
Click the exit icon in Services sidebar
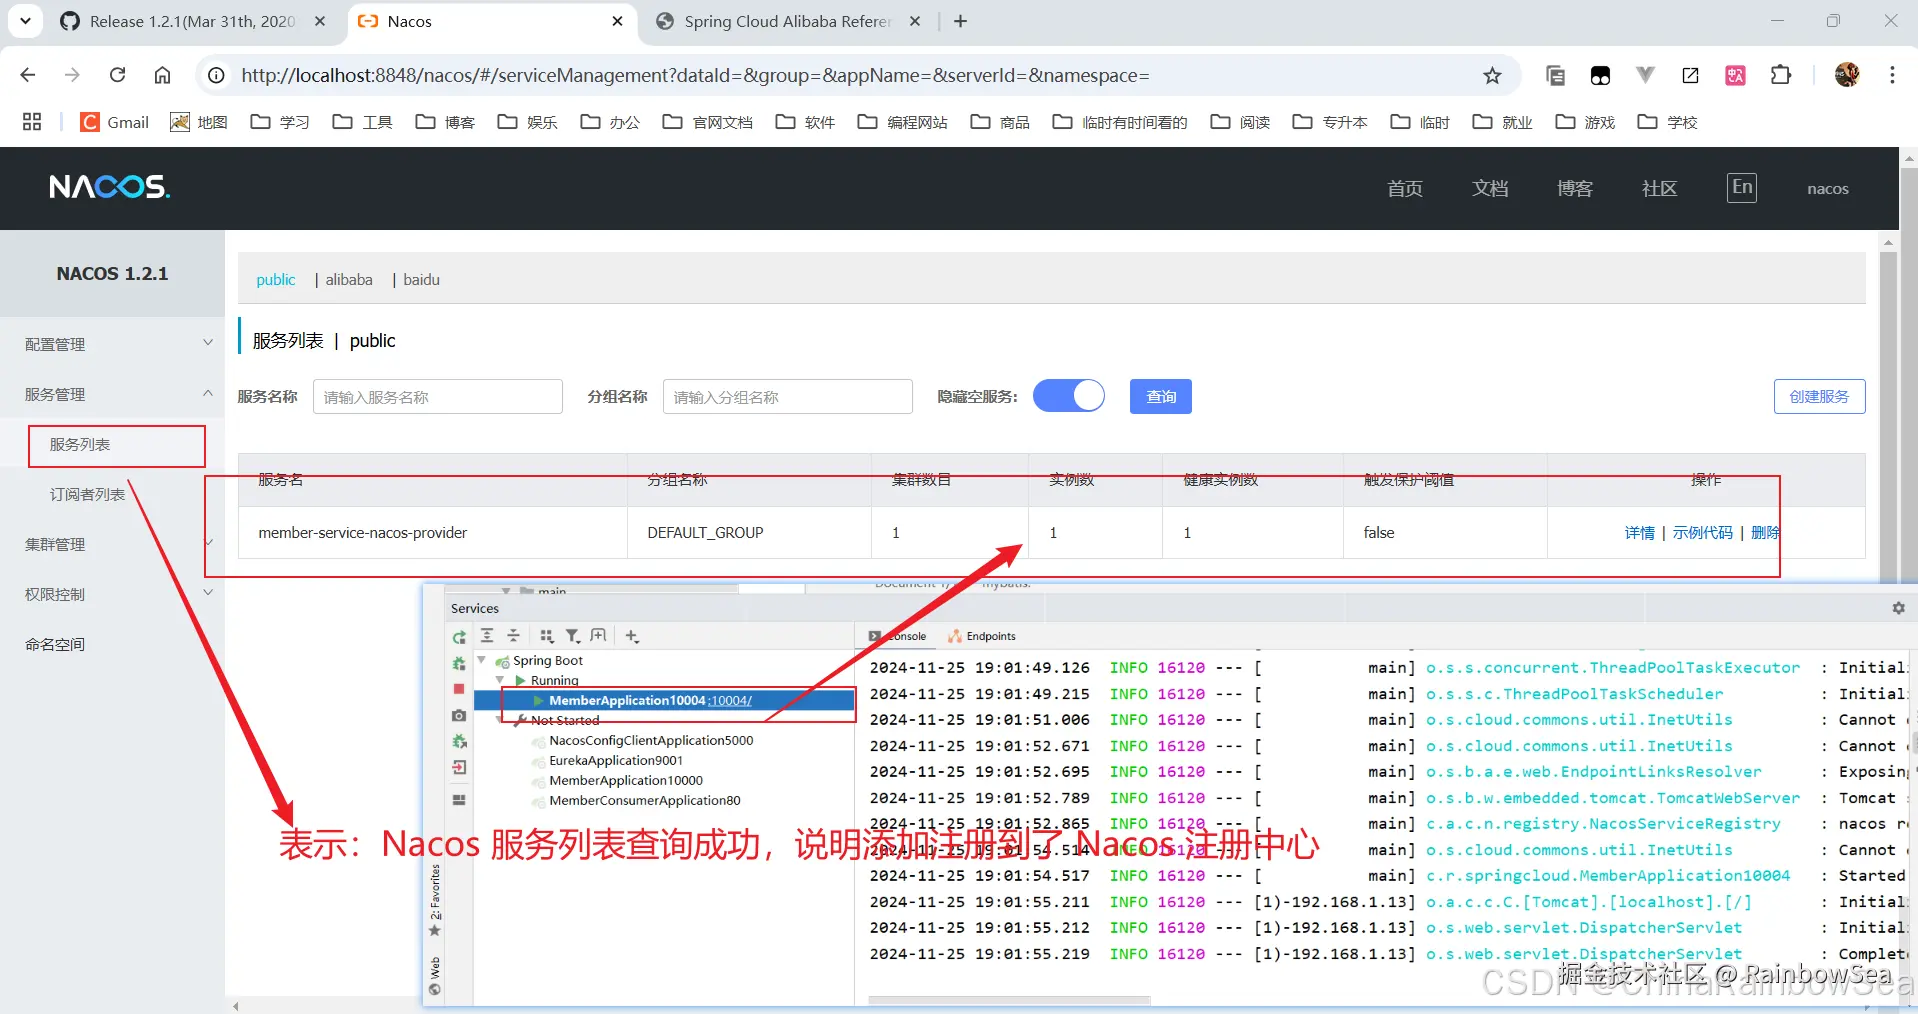(x=459, y=768)
